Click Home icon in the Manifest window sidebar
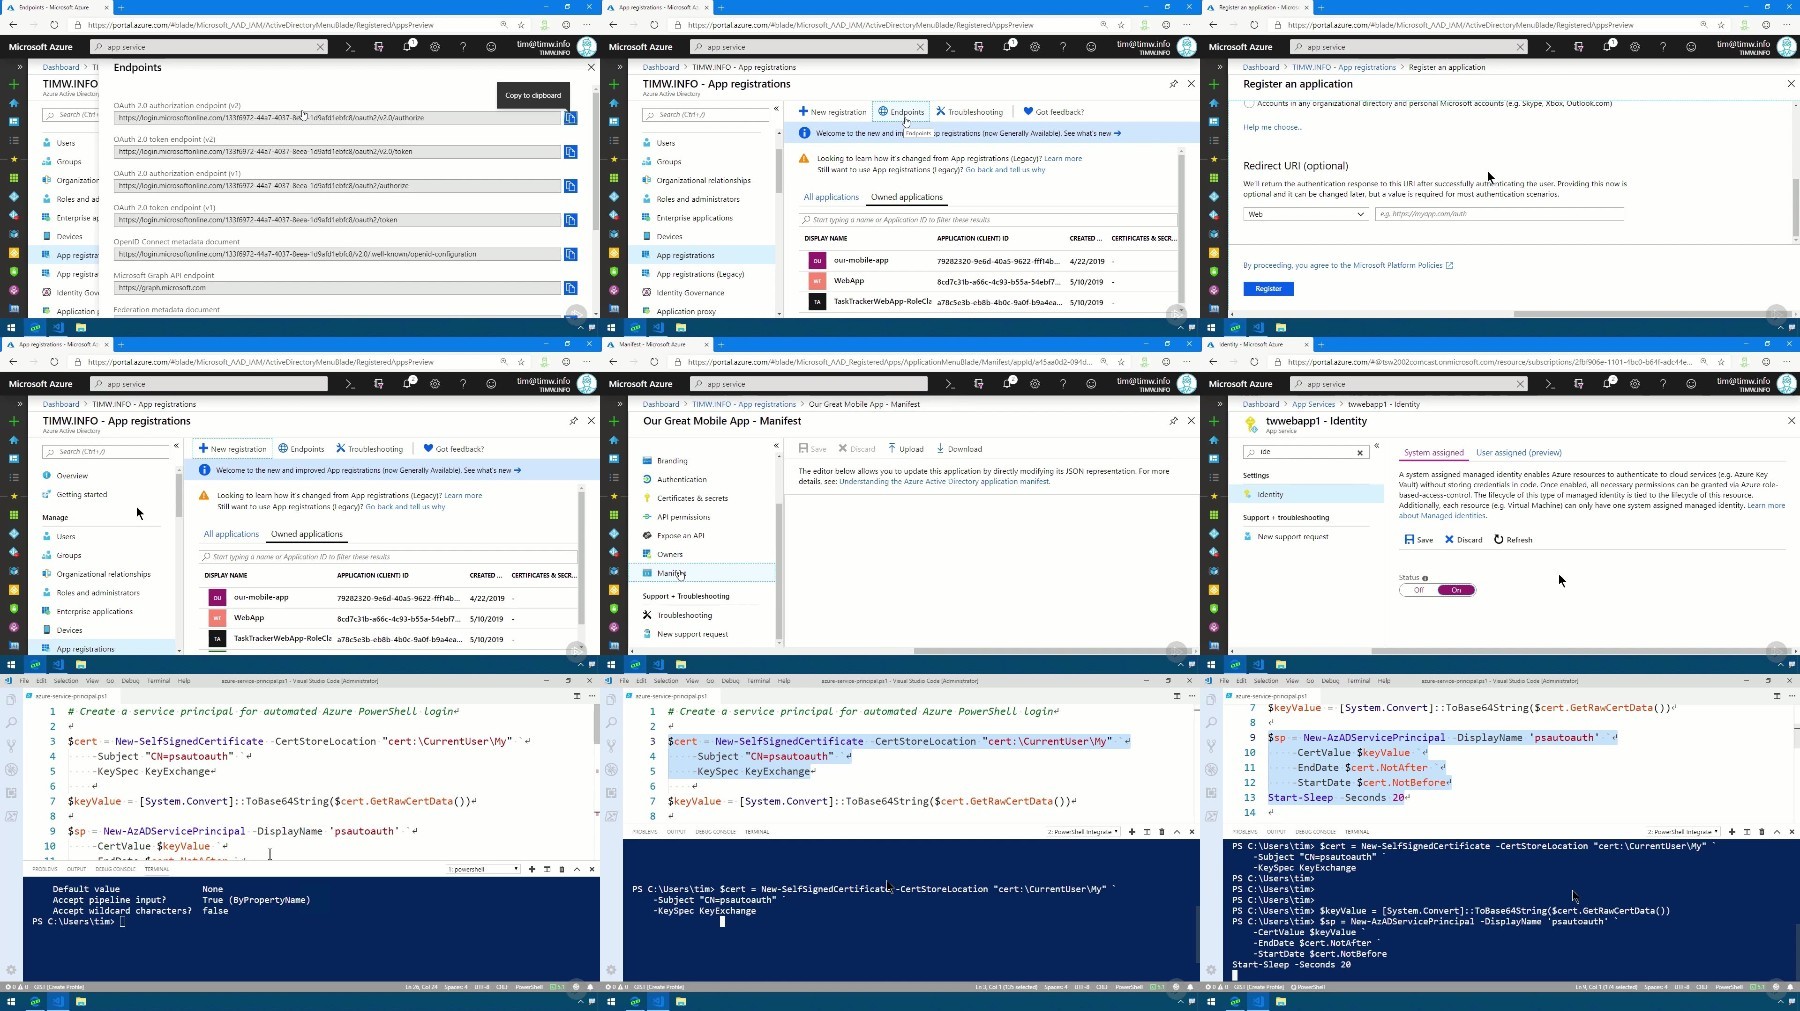This screenshot has width=1800, height=1011. 613,440
